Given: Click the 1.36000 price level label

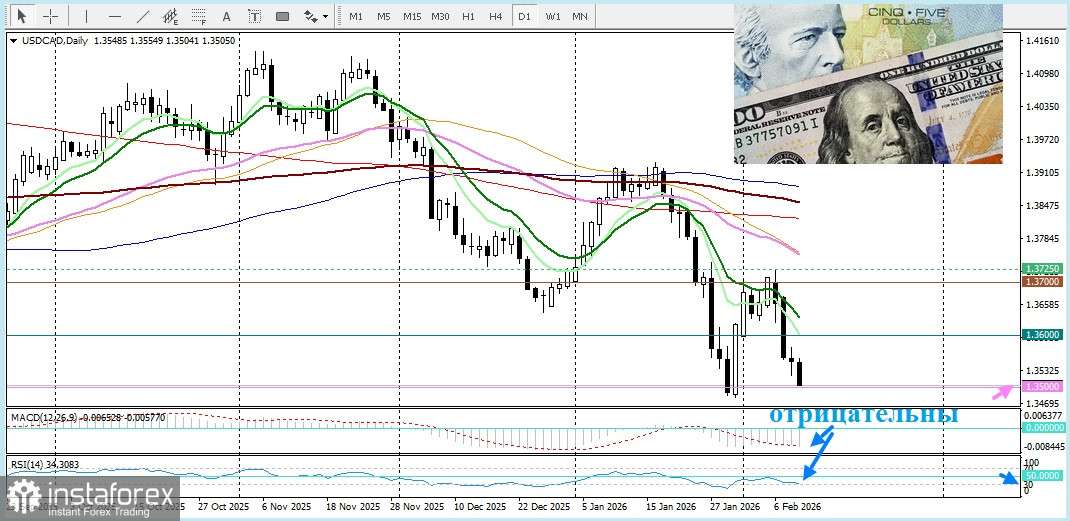Looking at the screenshot, I should (1041, 335).
